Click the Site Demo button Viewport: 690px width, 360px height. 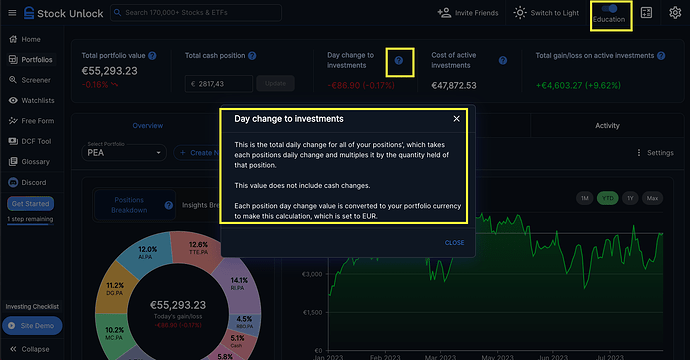32,326
